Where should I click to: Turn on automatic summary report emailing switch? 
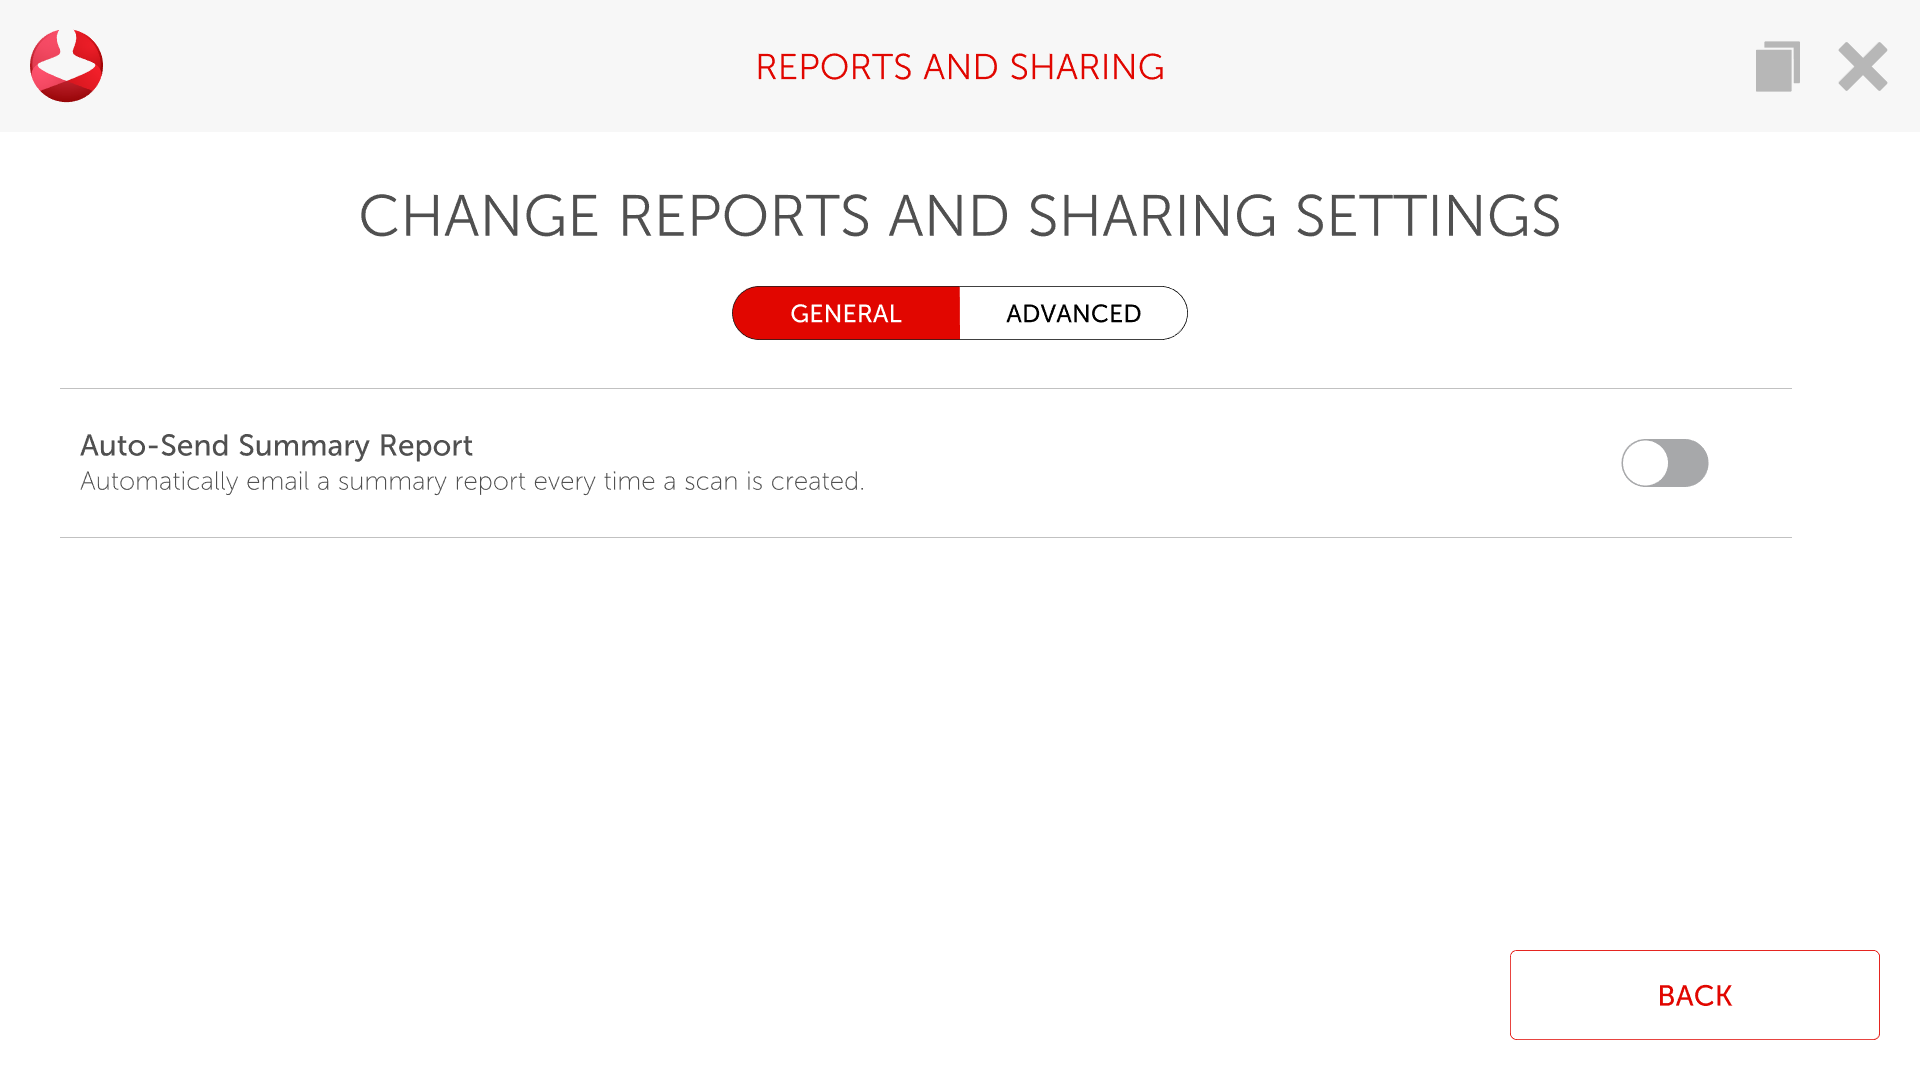1664,463
